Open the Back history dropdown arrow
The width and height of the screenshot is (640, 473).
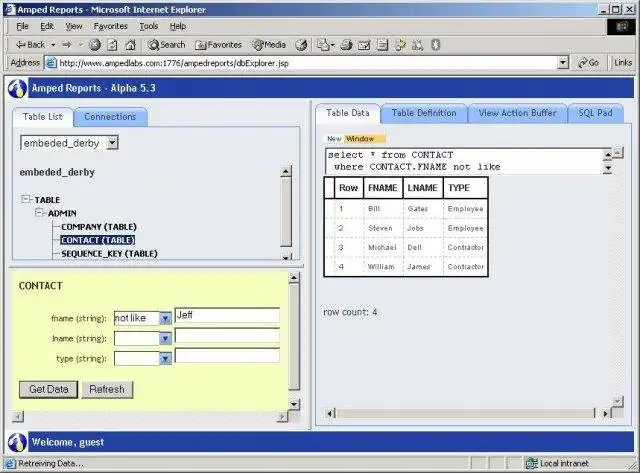coord(53,45)
